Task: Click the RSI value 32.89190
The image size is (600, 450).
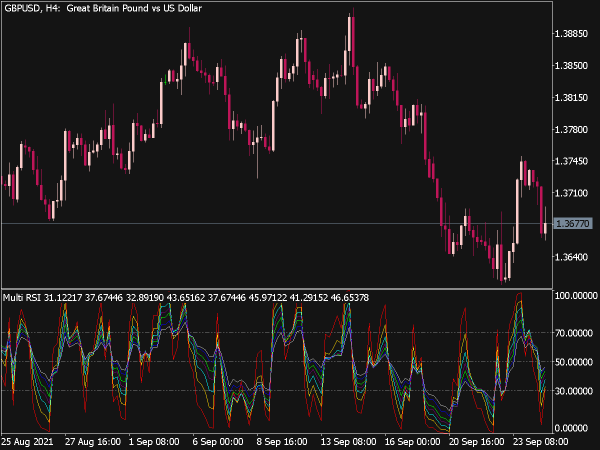Action: [145, 297]
